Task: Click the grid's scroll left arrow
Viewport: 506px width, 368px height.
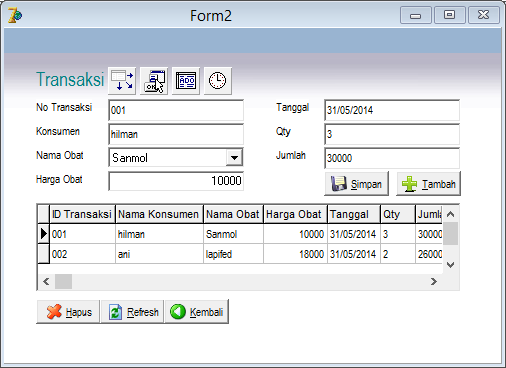Action: click(46, 282)
